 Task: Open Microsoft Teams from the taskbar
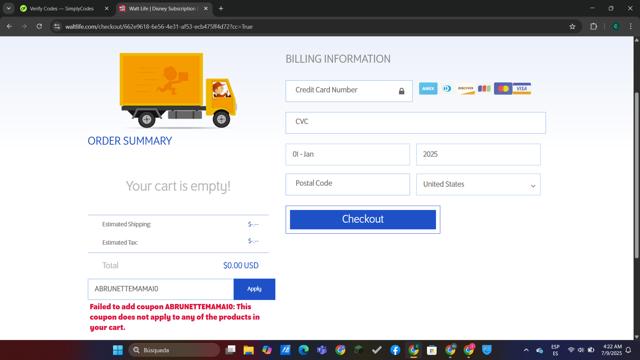(x=322, y=350)
